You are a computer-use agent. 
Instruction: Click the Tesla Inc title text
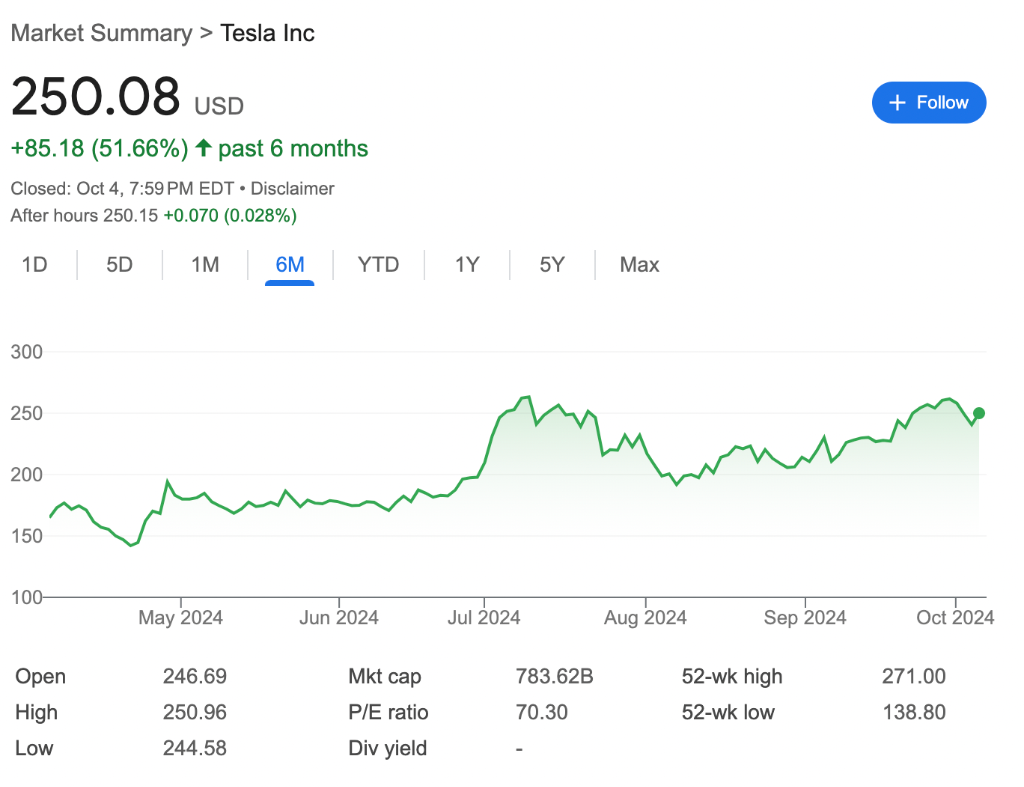click(x=267, y=33)
